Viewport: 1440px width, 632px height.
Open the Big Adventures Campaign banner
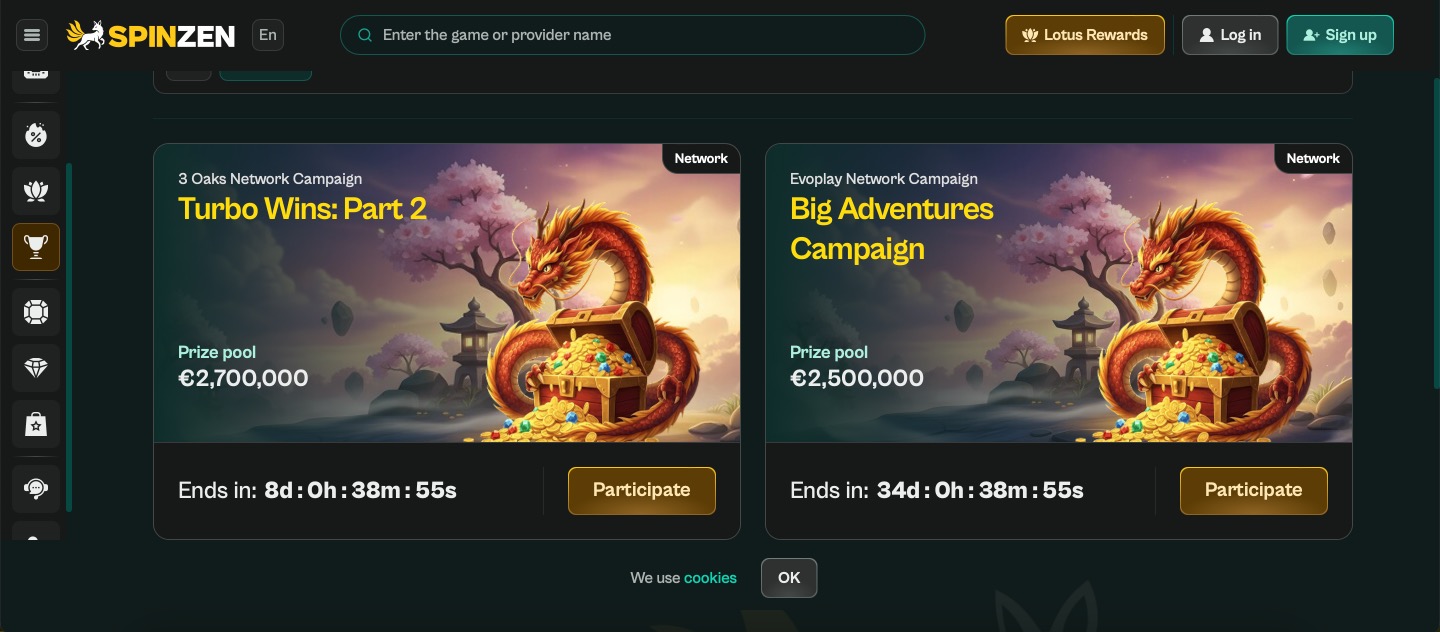coord(1058,292)
